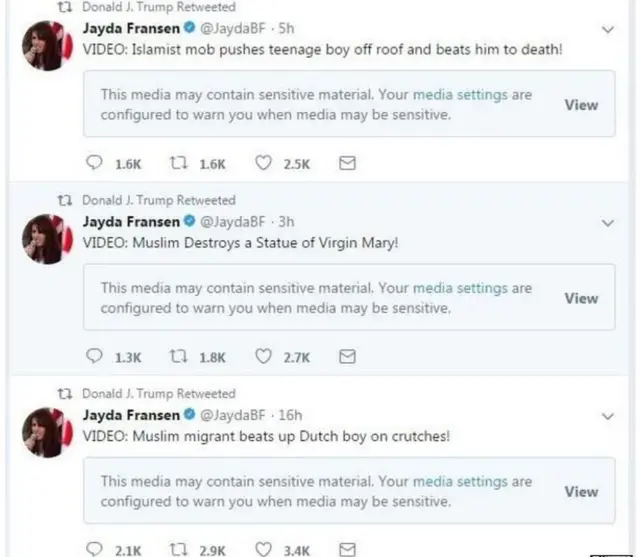Reply to the Dutch boy crutches tweet
This screenshot has width=640, height=557.
[96, 548]
